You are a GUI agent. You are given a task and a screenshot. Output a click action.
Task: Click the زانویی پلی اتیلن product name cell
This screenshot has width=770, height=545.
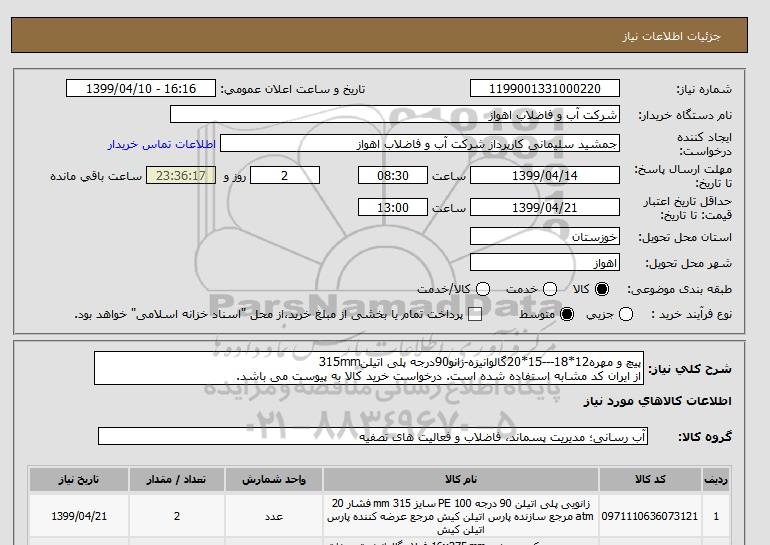(461, 516)
